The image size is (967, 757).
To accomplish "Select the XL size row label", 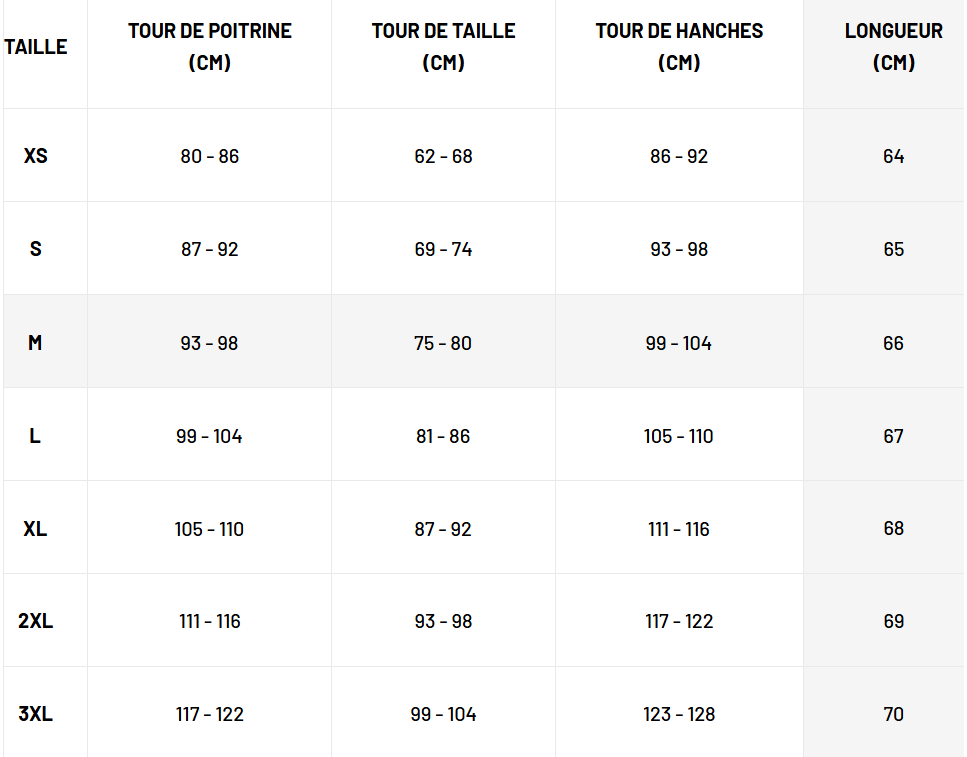I will point(36,529).
